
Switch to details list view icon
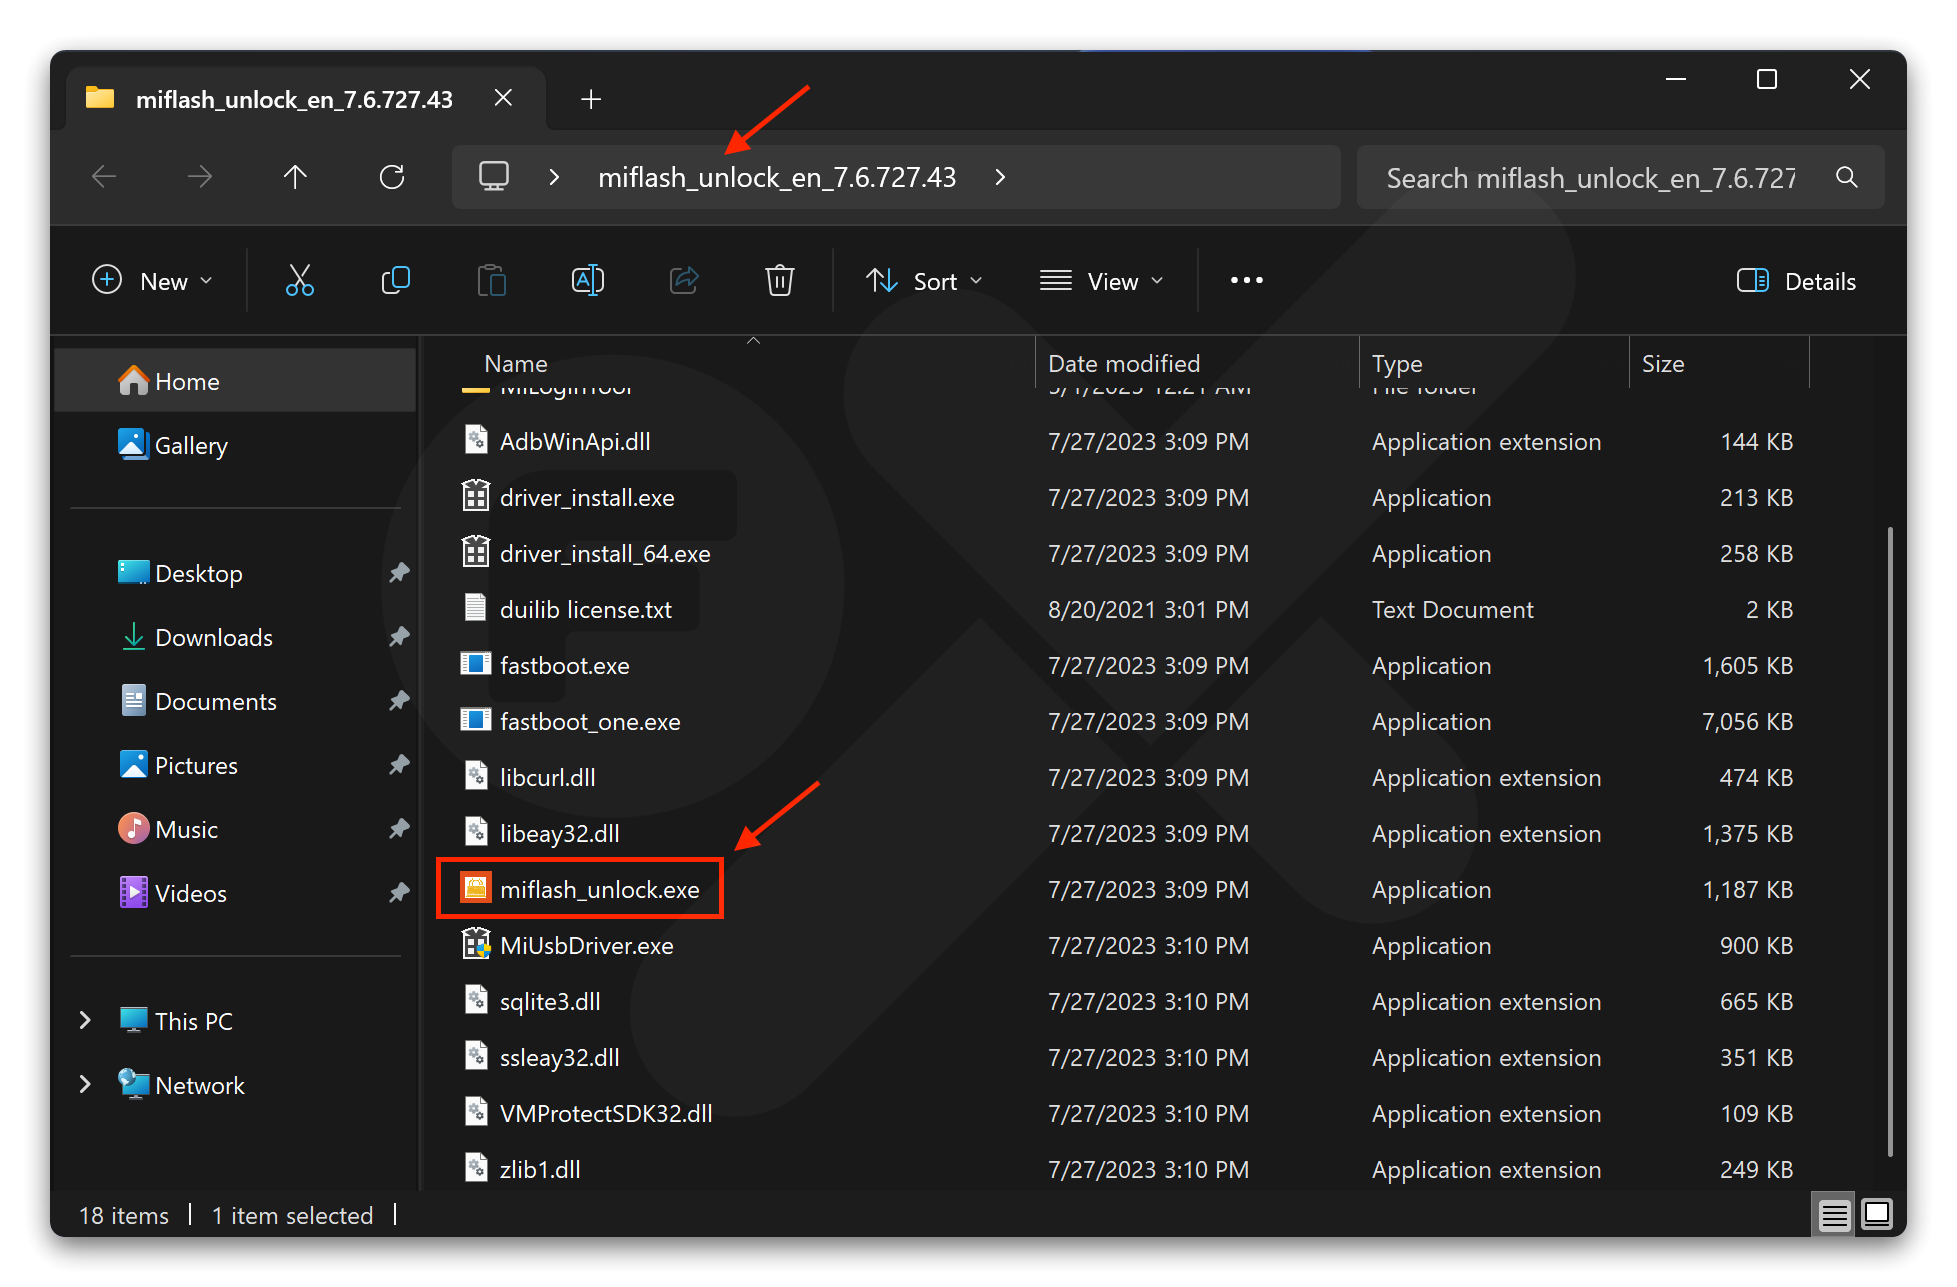(x=1834, y=1214)
